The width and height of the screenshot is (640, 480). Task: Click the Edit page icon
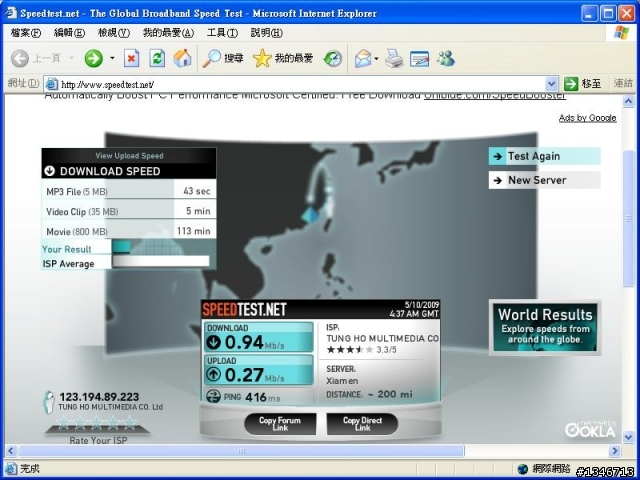(420, 58)
